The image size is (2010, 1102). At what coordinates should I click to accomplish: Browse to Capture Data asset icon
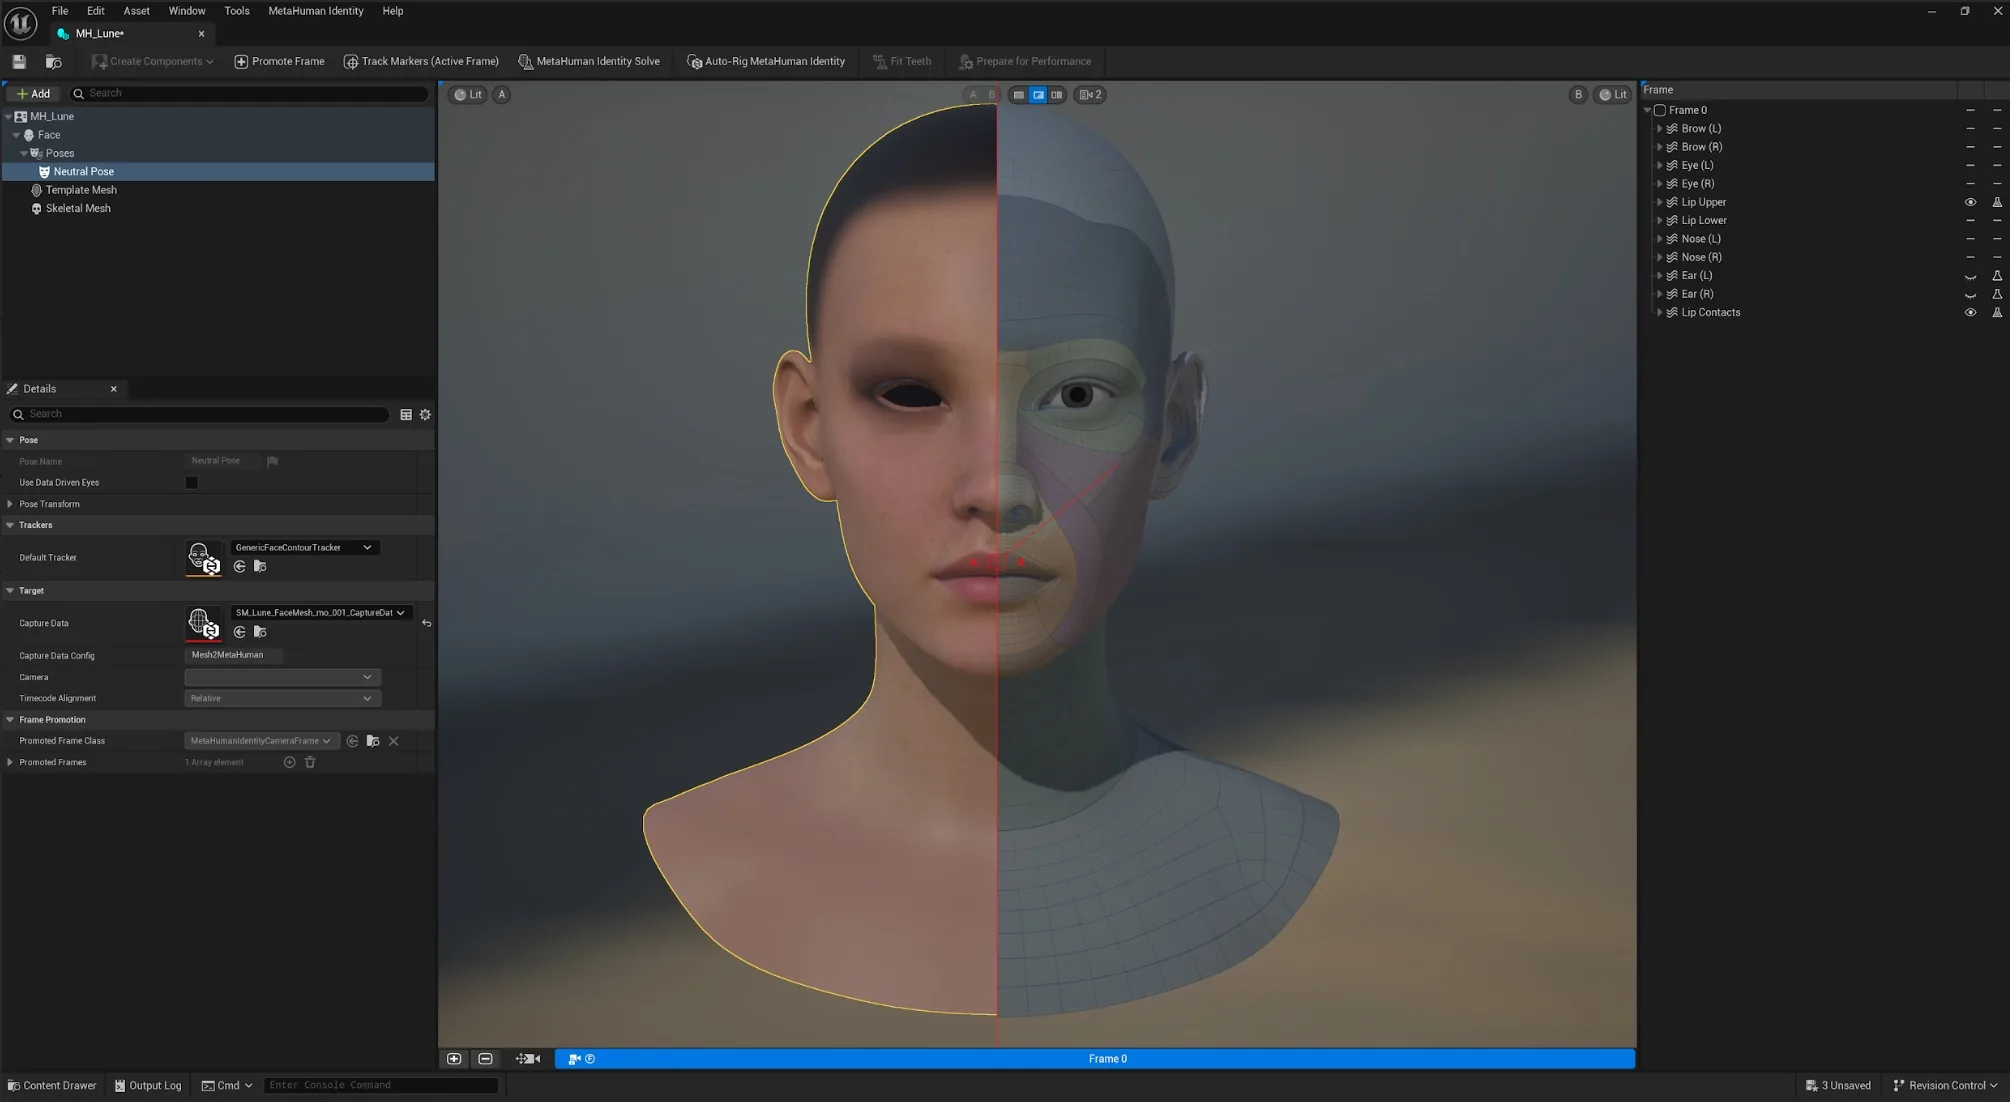tap(260, 632)
